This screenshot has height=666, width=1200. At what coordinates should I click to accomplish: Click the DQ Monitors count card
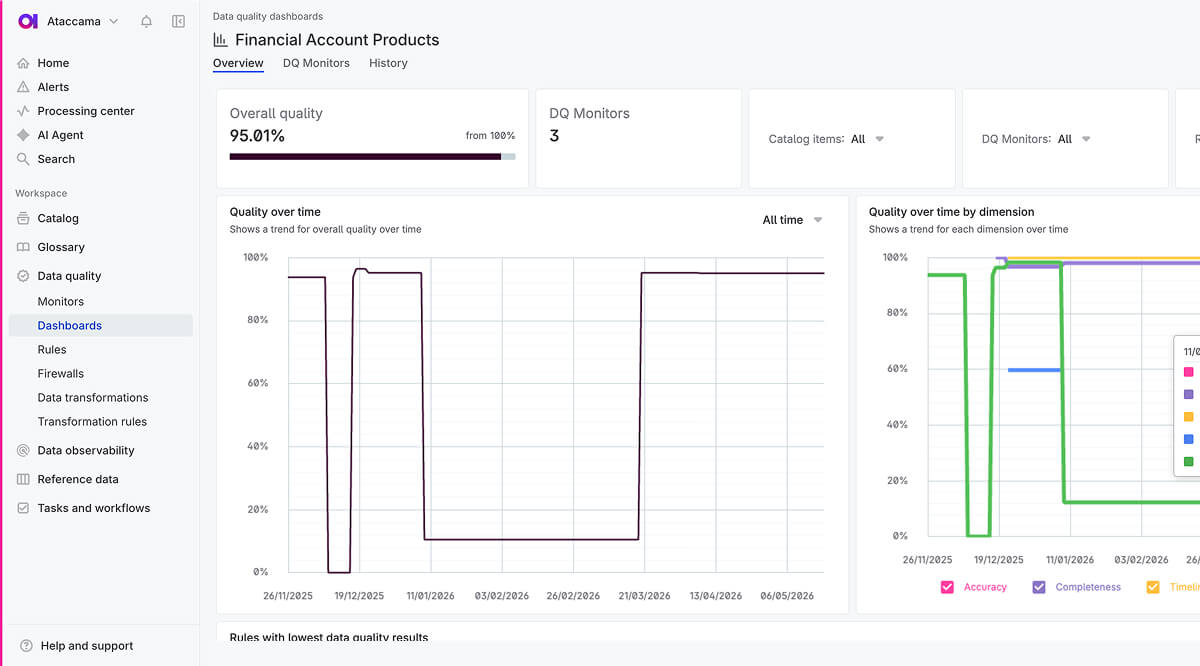(638, 138)
